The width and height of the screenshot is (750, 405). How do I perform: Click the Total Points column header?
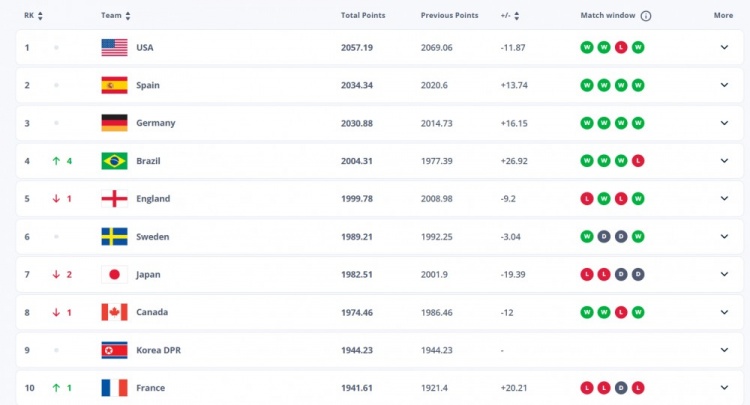[x=362, y=16]
